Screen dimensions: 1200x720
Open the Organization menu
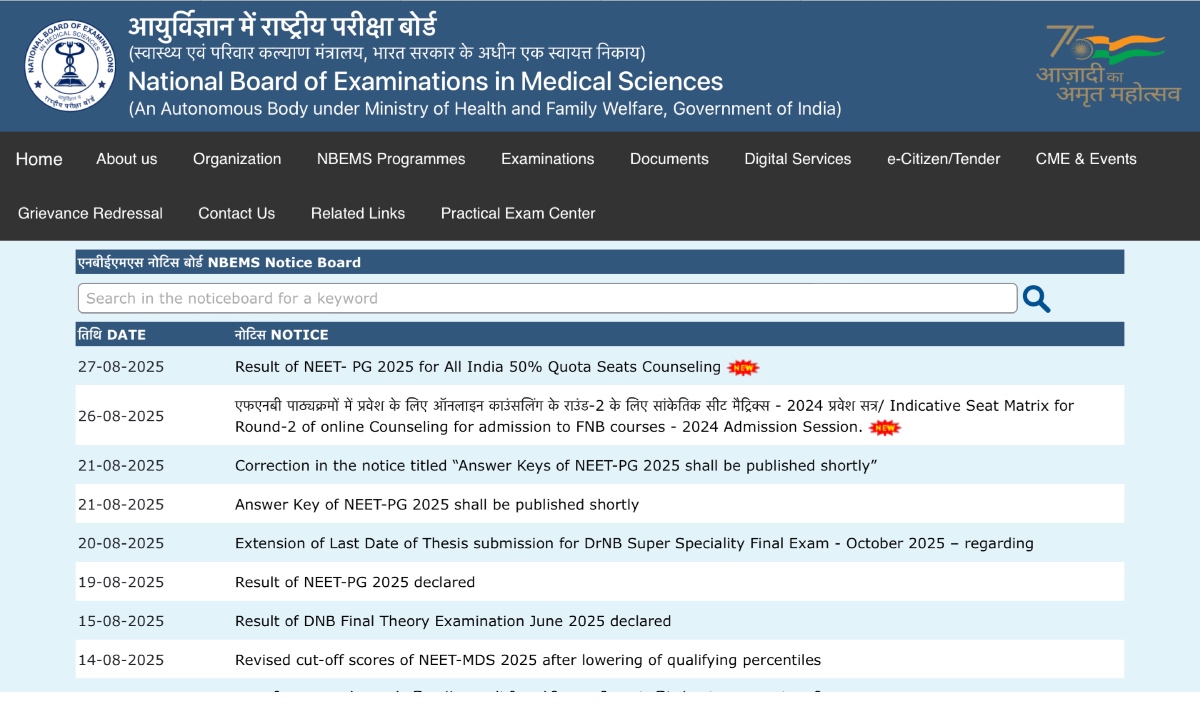[237, 159]
